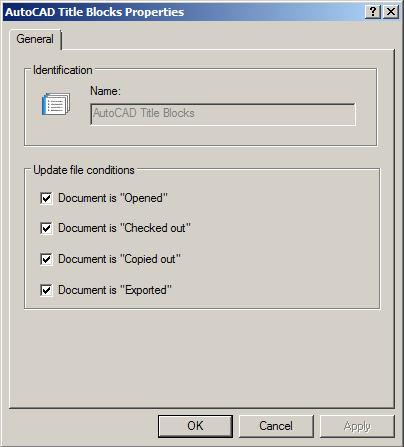Disable the Document is "Copied out" checkbox
This screenshot has width=404, height=447.
point(46,259)
